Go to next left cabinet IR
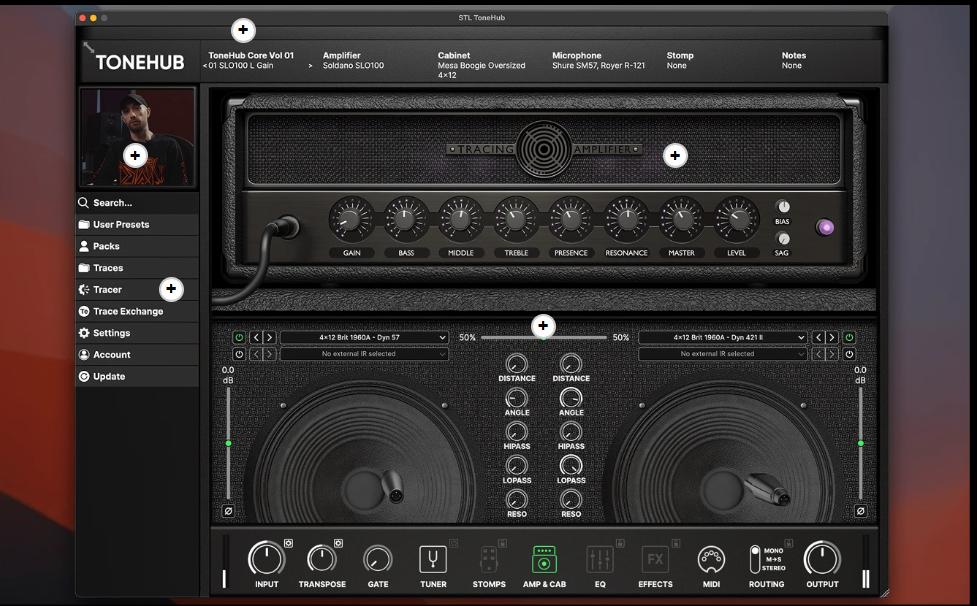The height and width of the screenshot is (606, 977). click(269, 338)
